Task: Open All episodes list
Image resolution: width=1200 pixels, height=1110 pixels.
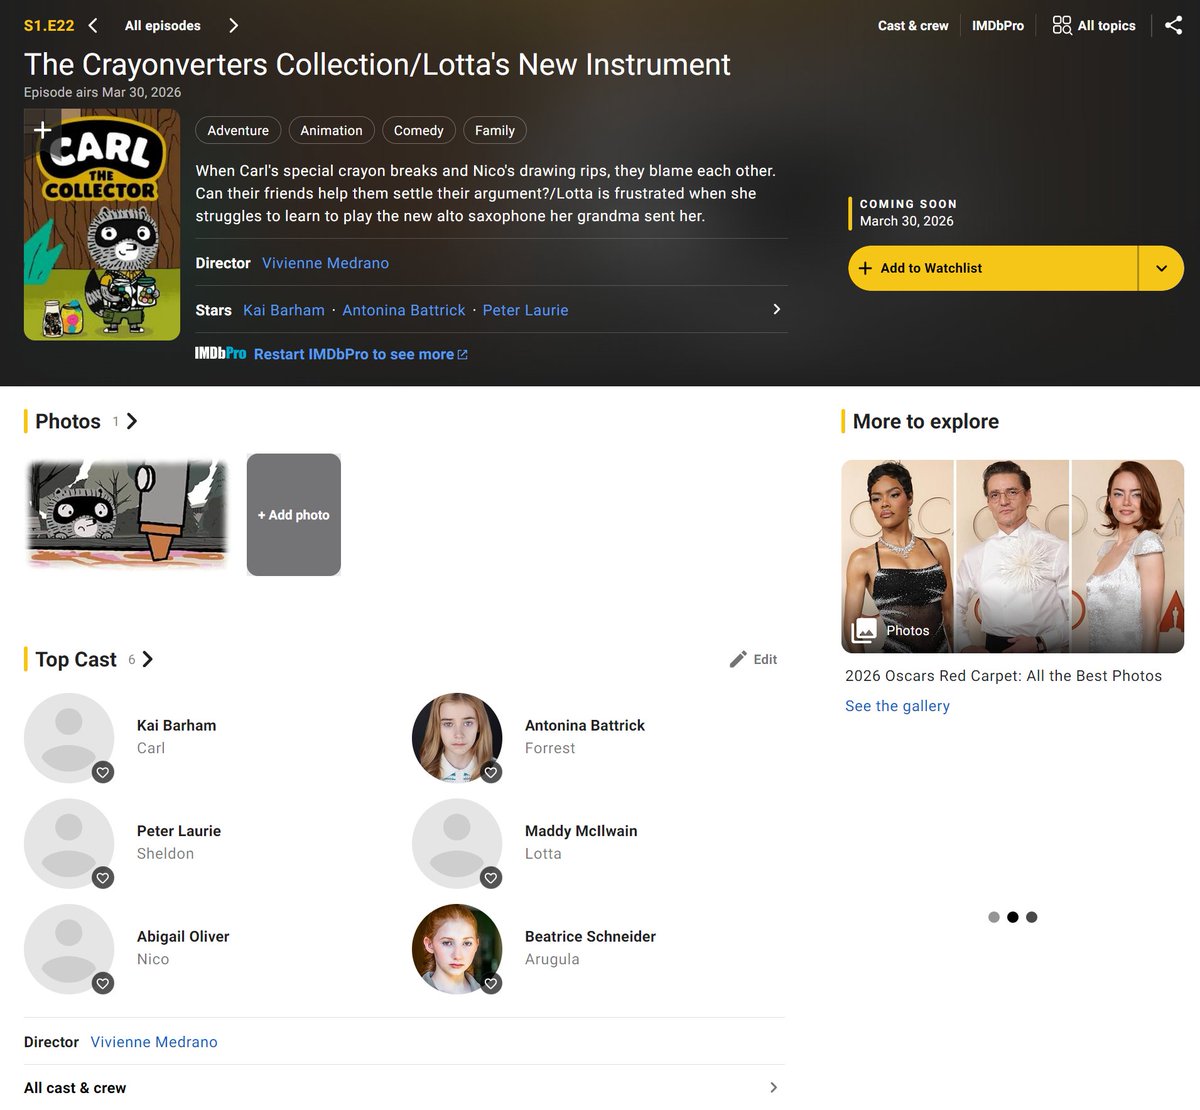Action: point(163,25)
